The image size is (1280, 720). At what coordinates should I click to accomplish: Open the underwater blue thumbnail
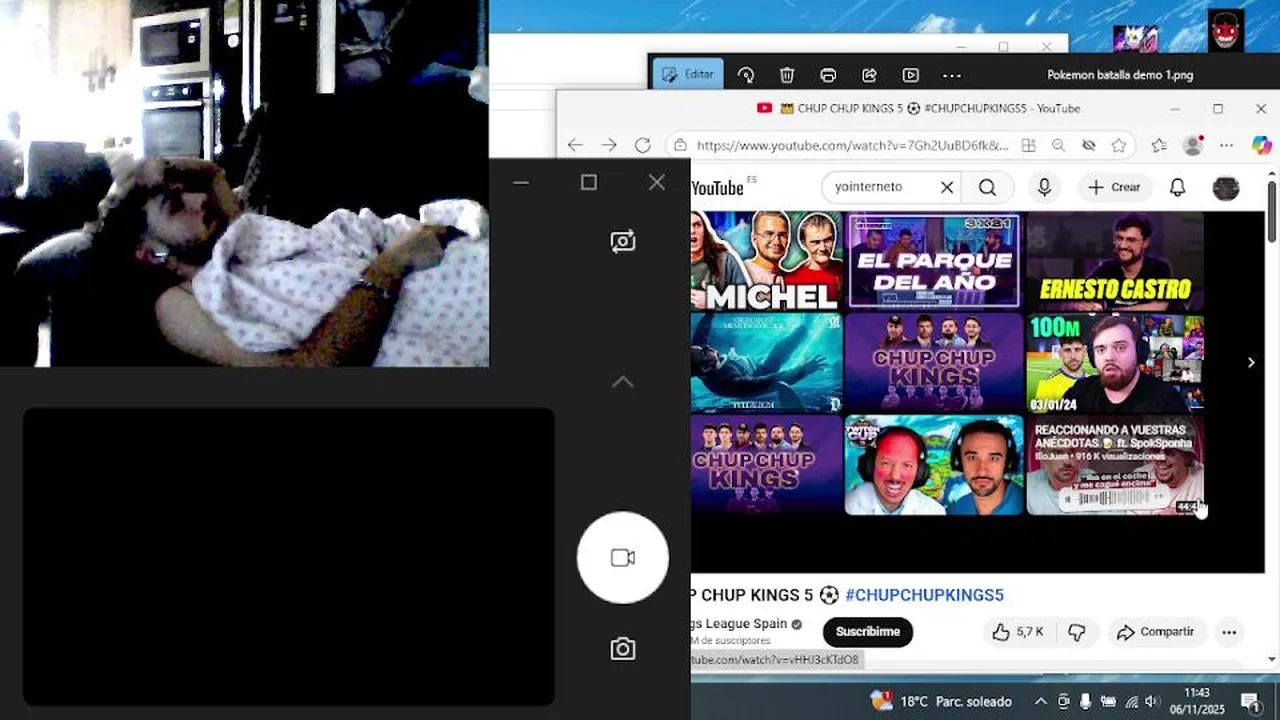767,362
